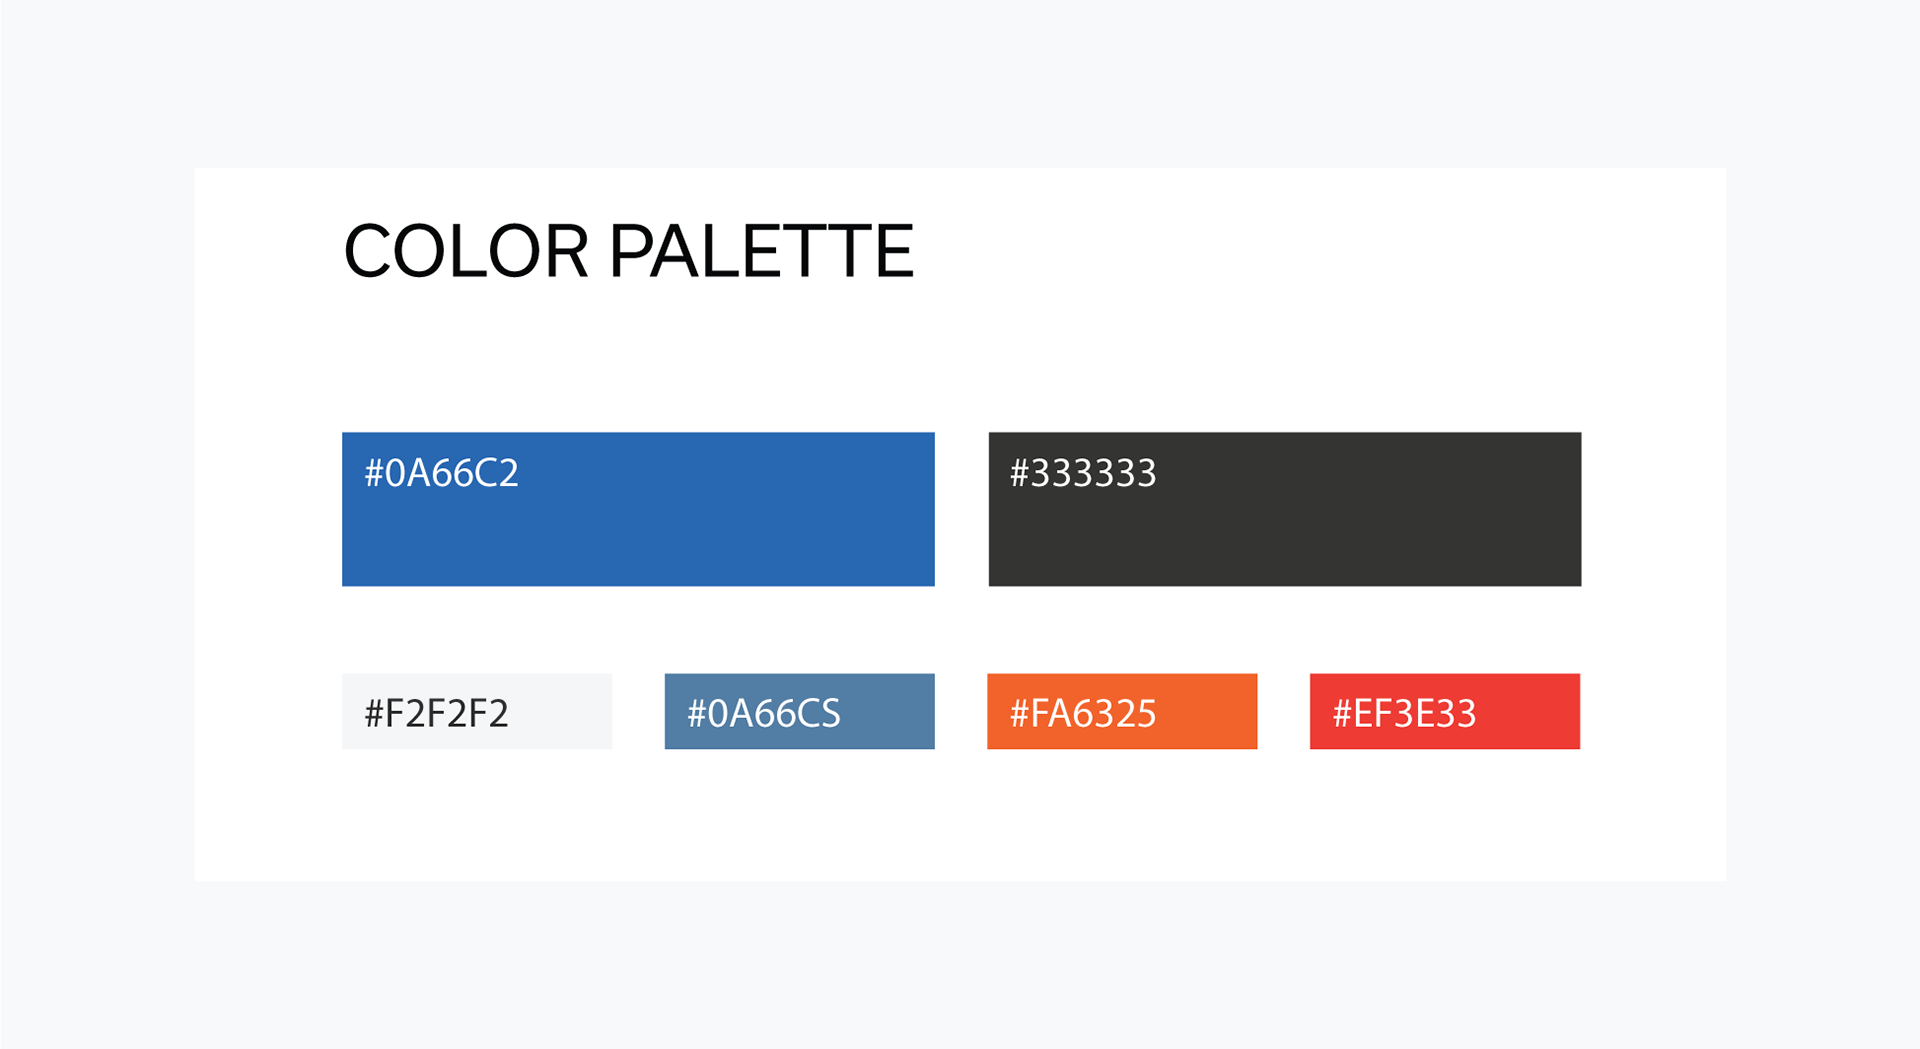Pick the light gray #F2F2F2 swatch

click(x=477, y=711)
